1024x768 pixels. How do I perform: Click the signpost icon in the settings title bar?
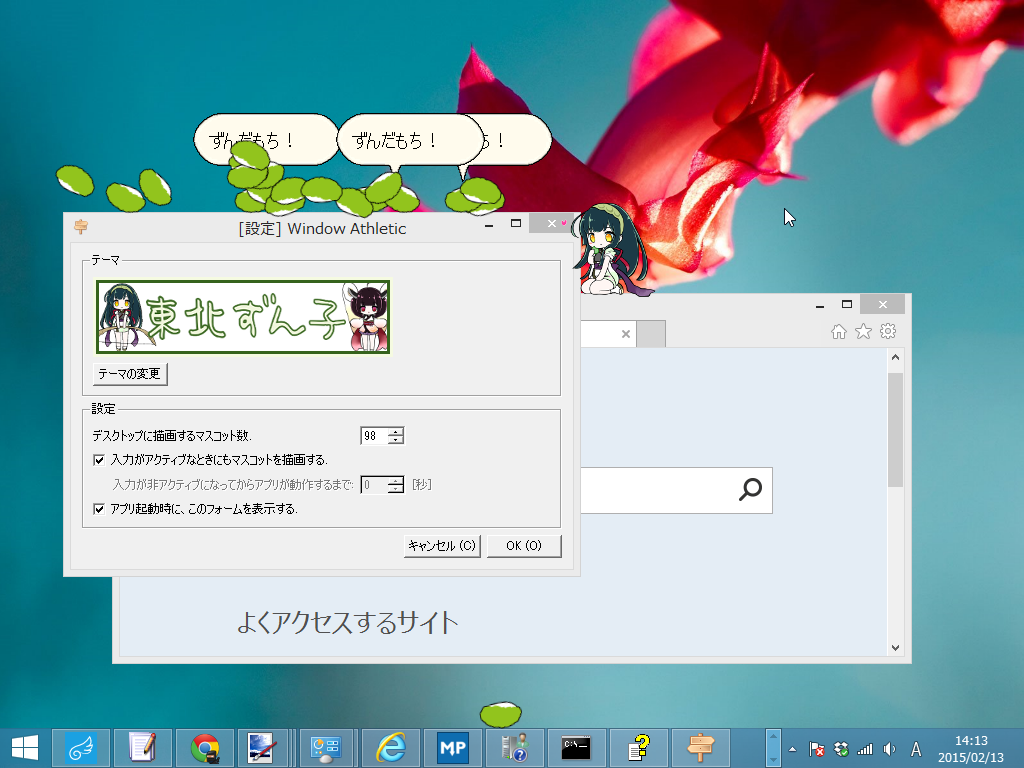[81, 227]
